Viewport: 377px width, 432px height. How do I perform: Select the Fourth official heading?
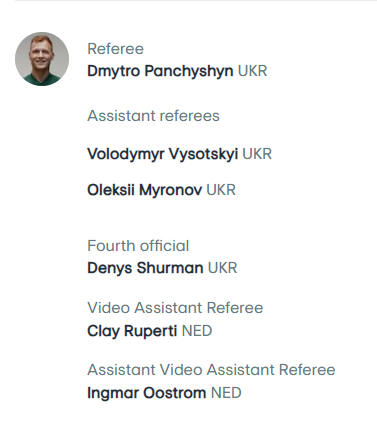138,246
